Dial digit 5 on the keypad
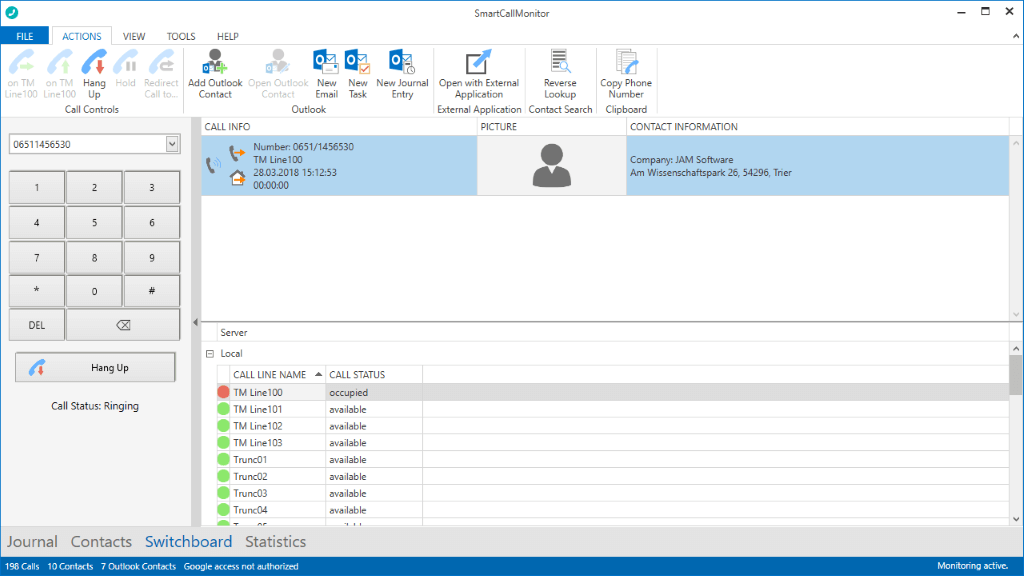Viewport: 1024px width, 576px height. coord(95,222)
